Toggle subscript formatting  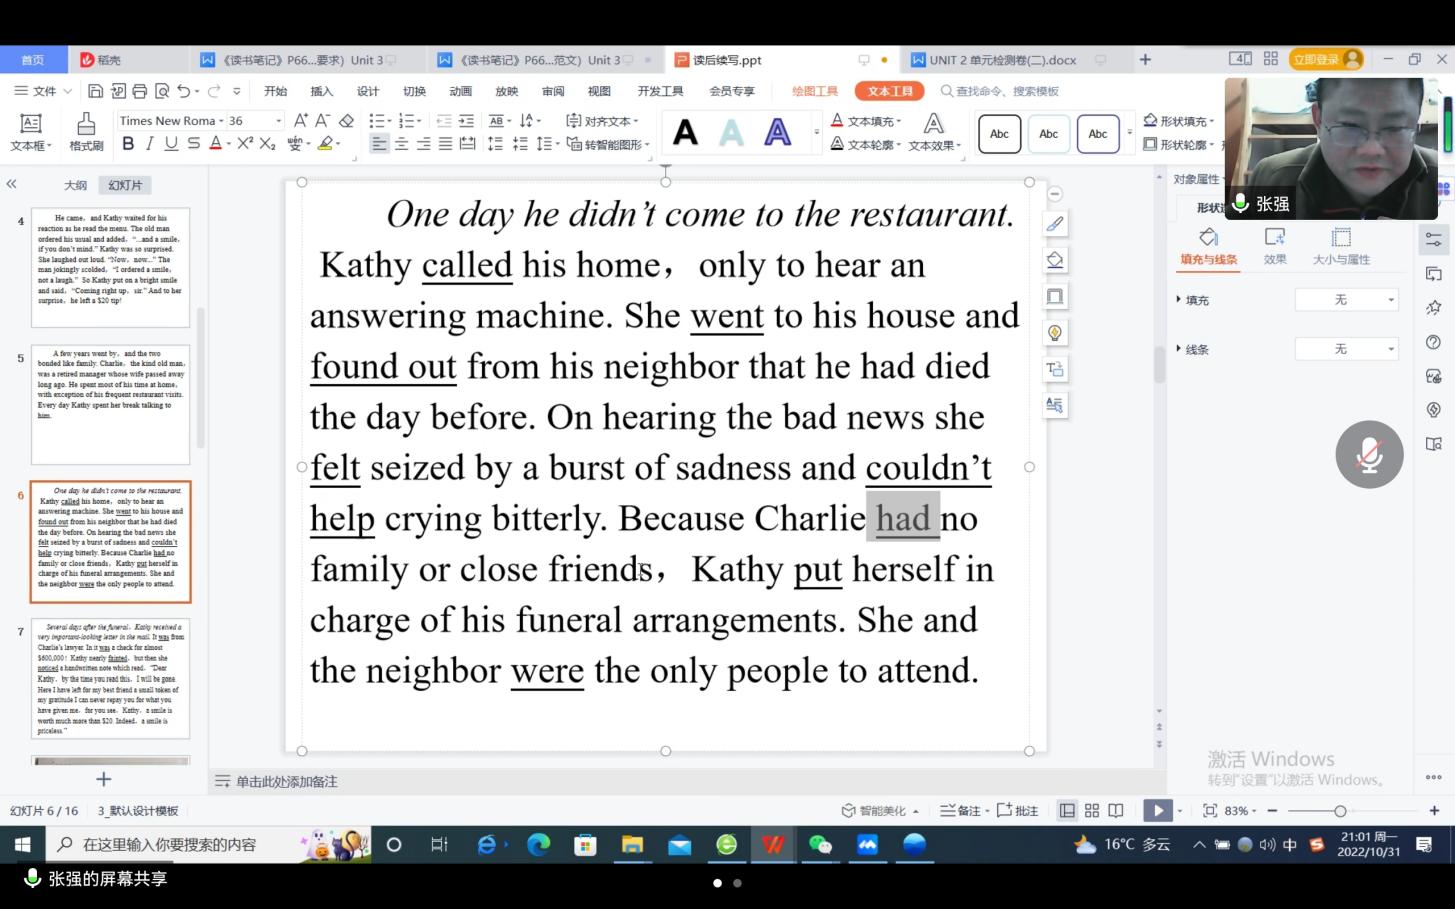267,144
